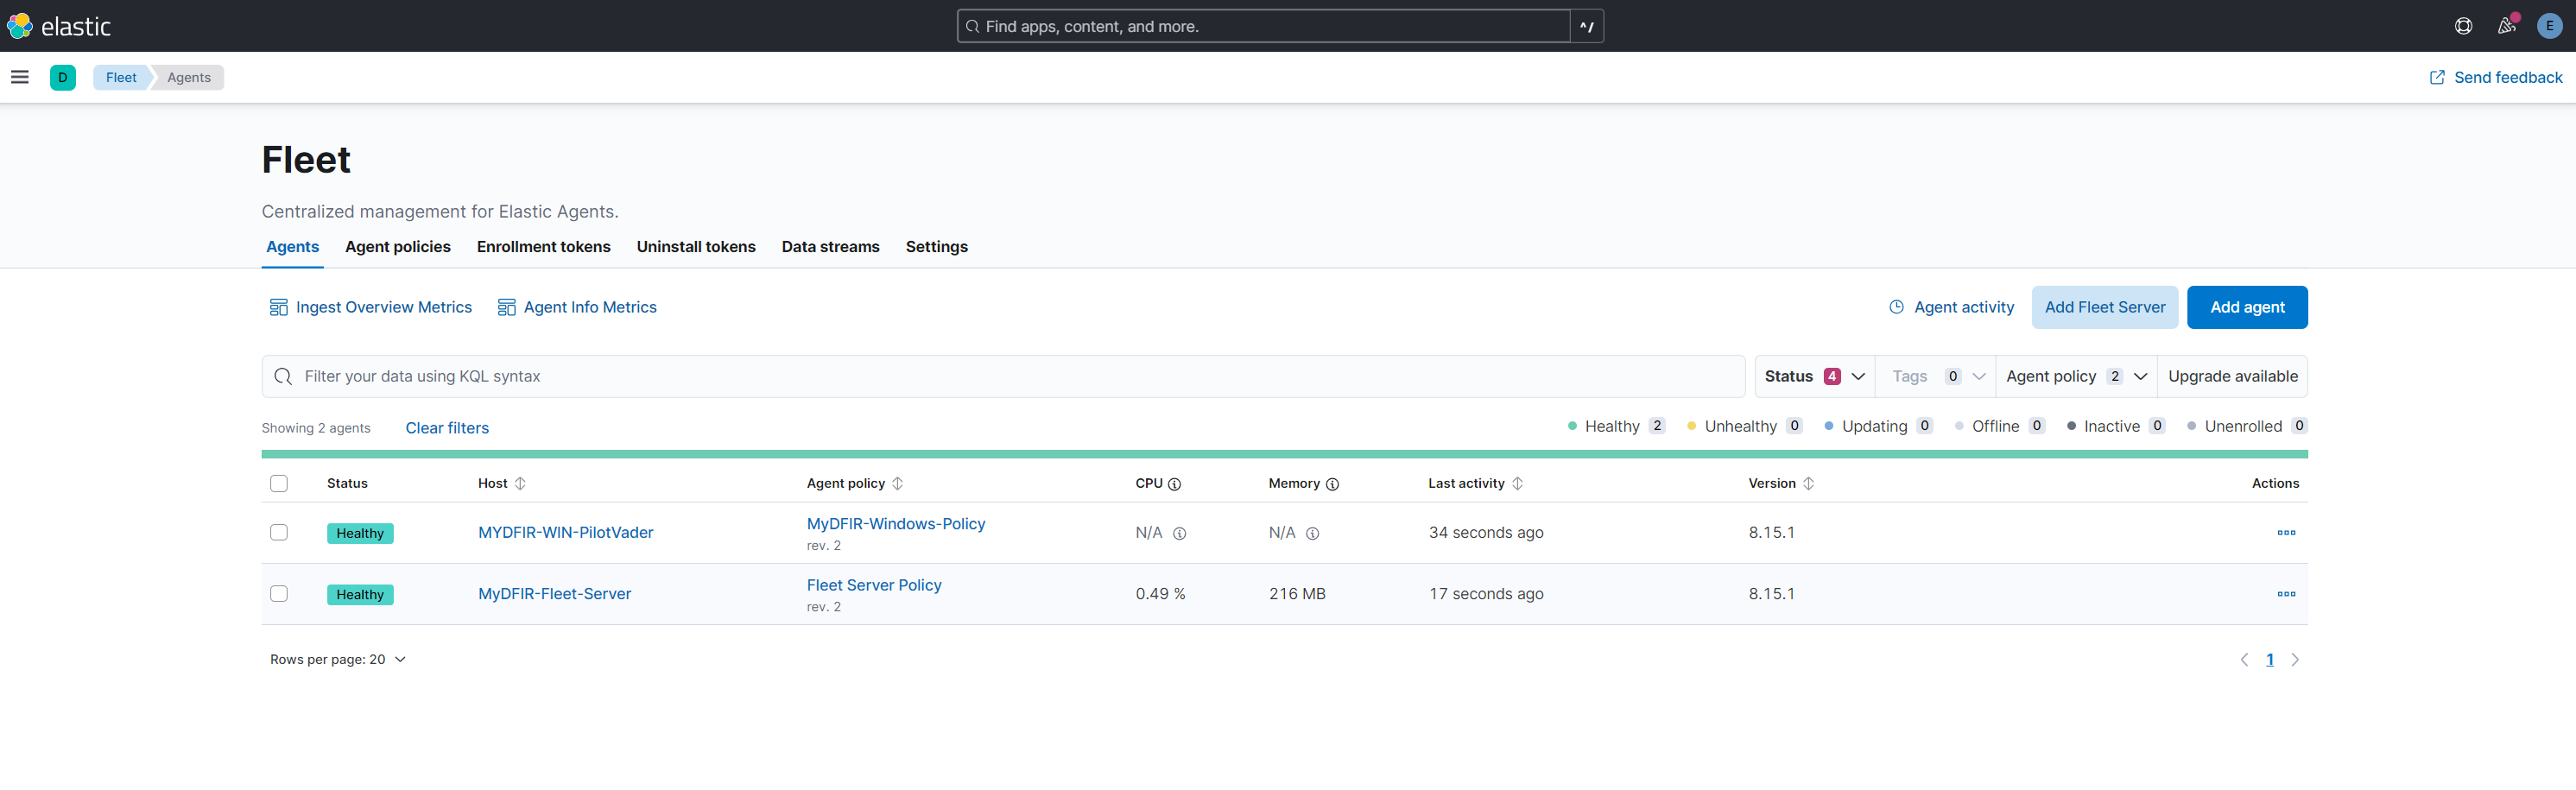Open the Fleet Server Policy link
Image resolution: width=2576 pixels, height=790 pixels.
[x=873, y=585]
